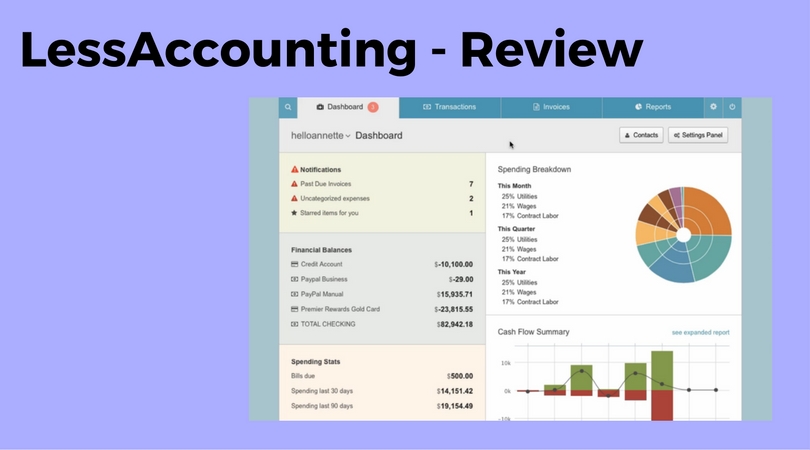
Task: Click the settings gear icon
Action: [x=713, y=107]
